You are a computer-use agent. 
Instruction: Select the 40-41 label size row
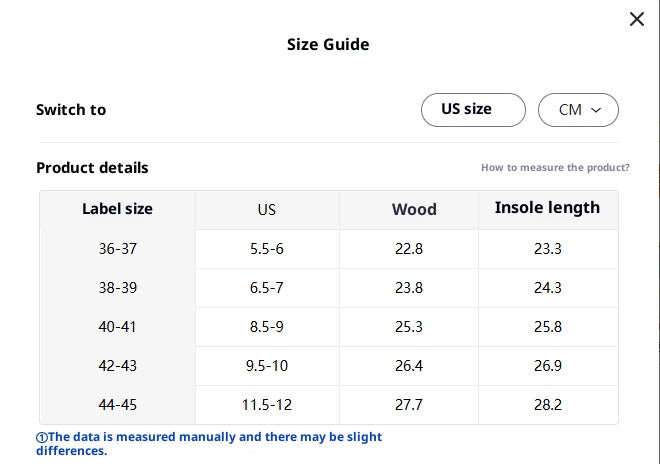[117, 327]
